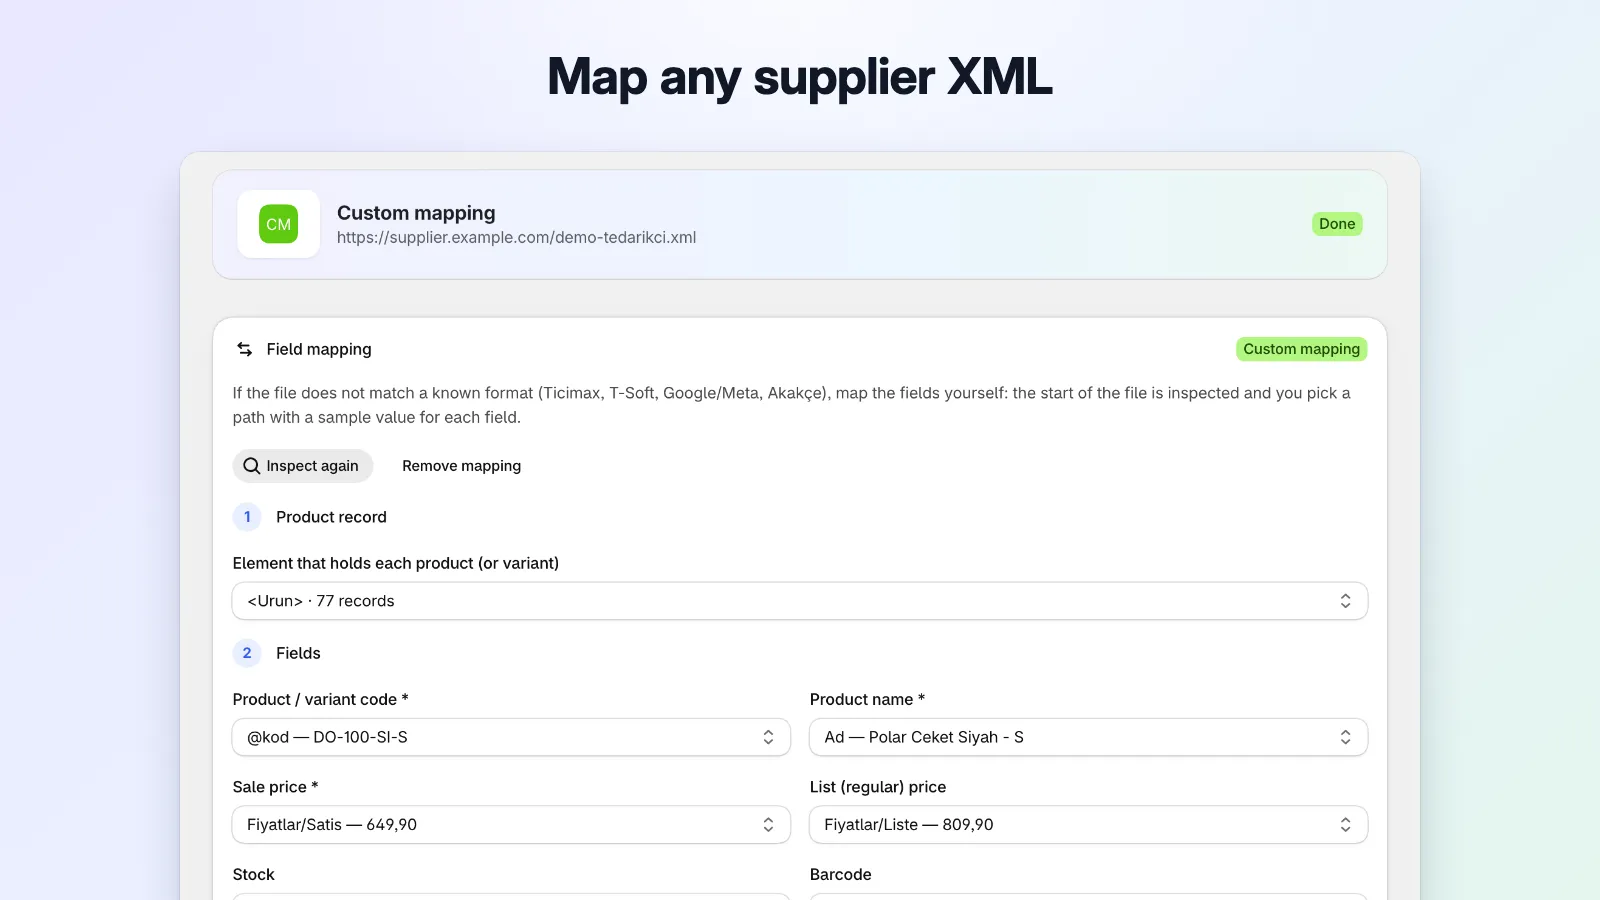1600x900 pixels.
Task: Click the Field mapping title text
Action: pyautogui.click(x=319, y=349)
